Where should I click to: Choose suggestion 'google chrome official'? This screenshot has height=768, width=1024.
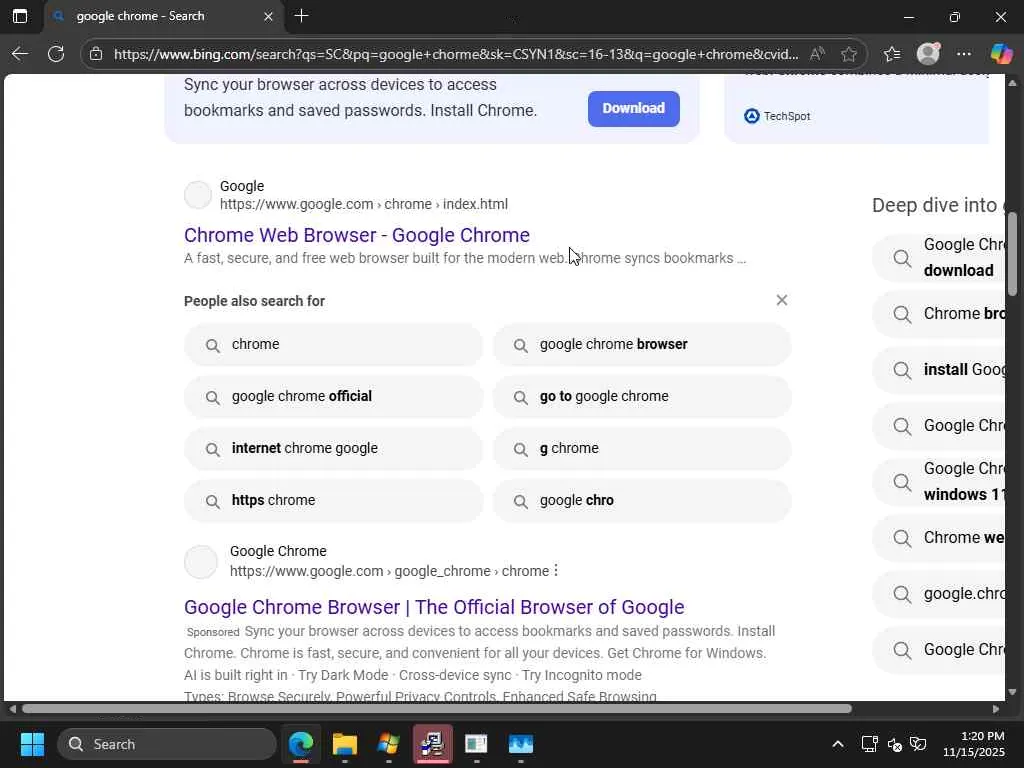pyautogui.click(x=333, y=396)
